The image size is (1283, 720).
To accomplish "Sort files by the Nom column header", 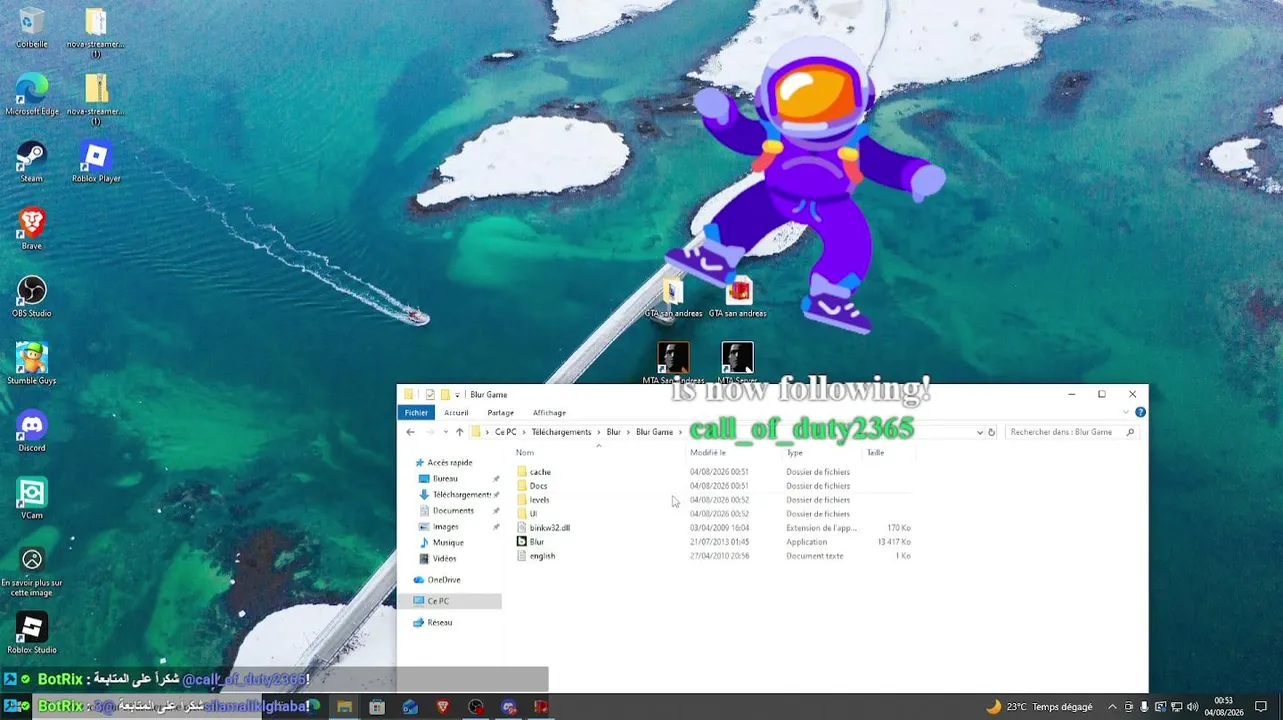I will tap(525, 453).
